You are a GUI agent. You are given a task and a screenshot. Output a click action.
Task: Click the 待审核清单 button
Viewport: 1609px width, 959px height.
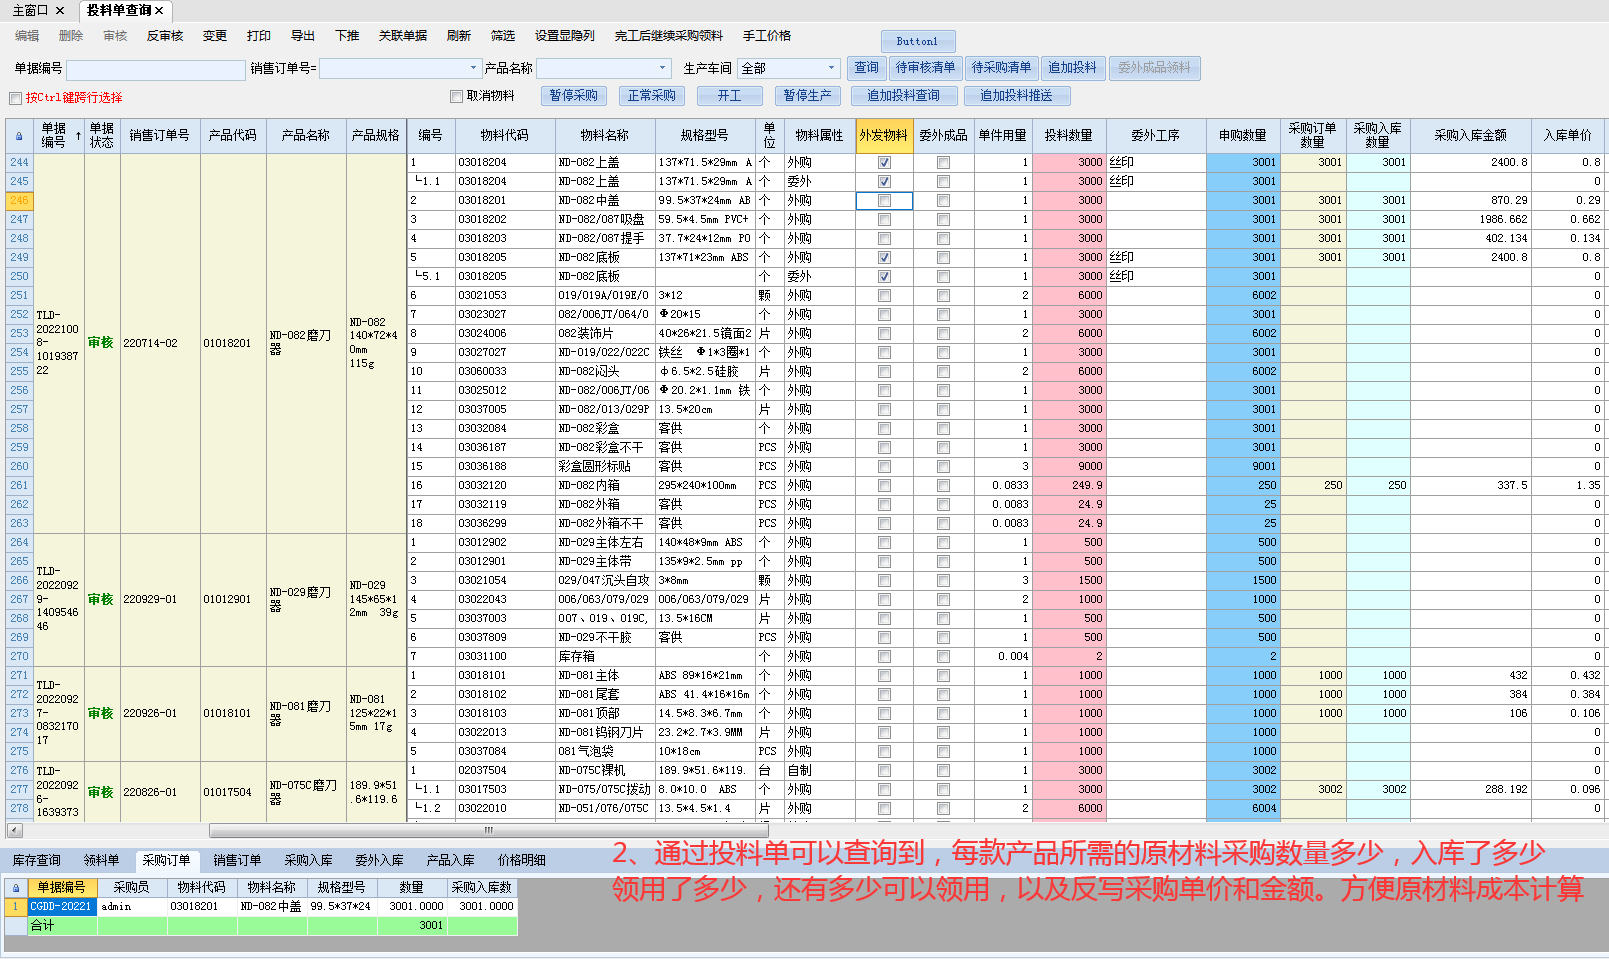coord(925,68)
